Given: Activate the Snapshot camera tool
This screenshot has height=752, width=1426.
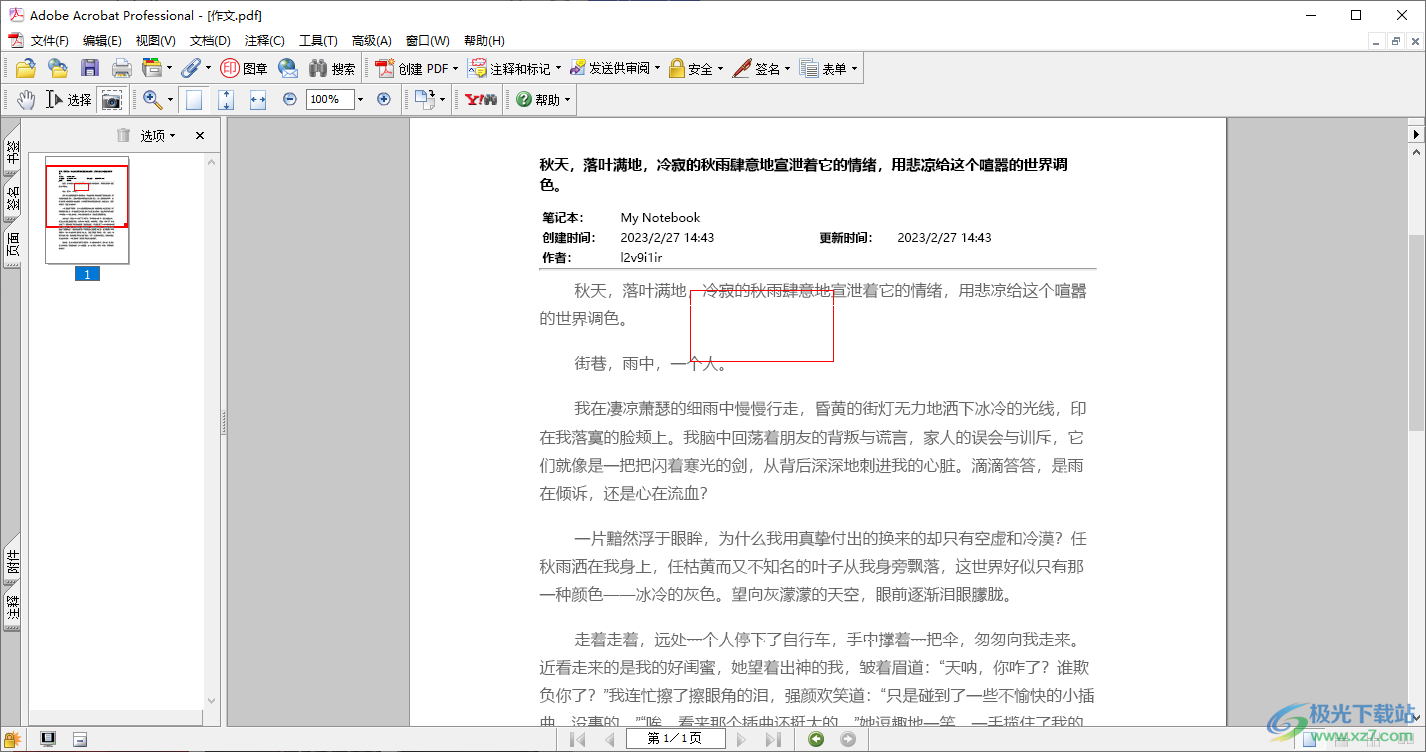Looking at the screenshot, I should coord(111,99).
